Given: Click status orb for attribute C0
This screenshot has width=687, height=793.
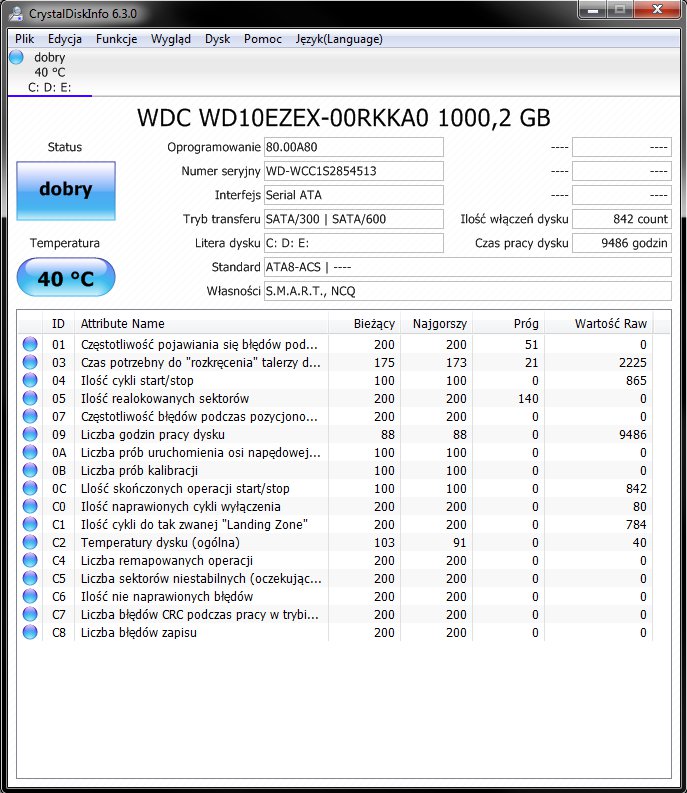Looking at the screenshot, I should click(30, 506).
